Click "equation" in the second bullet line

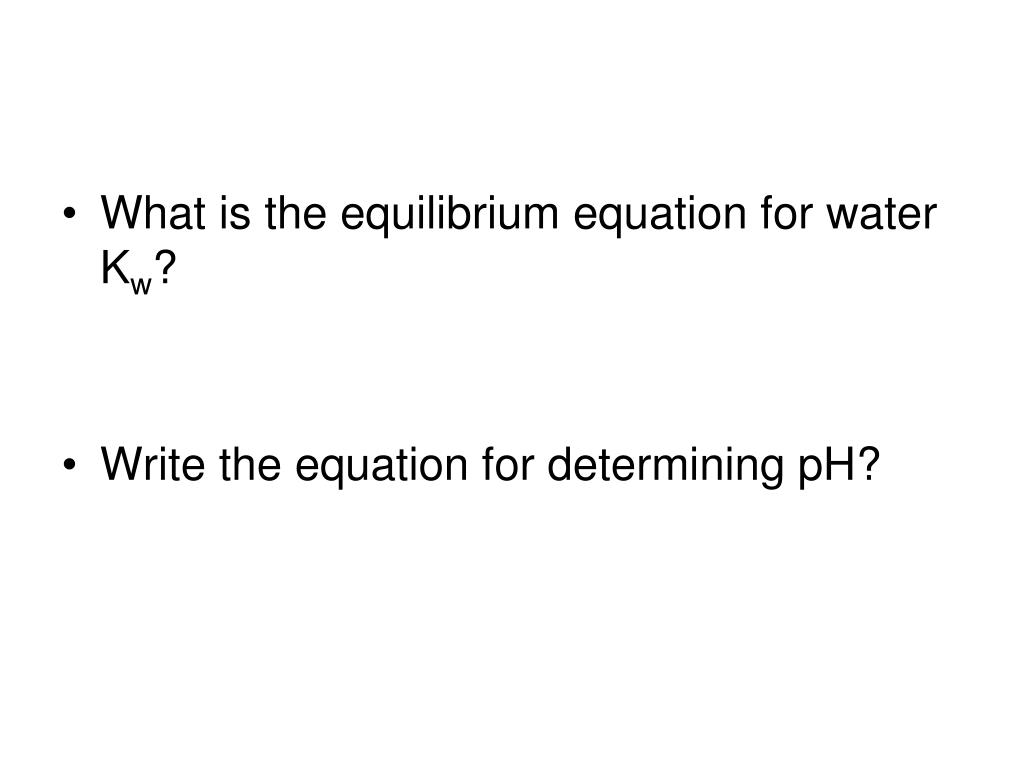[381, 468]
